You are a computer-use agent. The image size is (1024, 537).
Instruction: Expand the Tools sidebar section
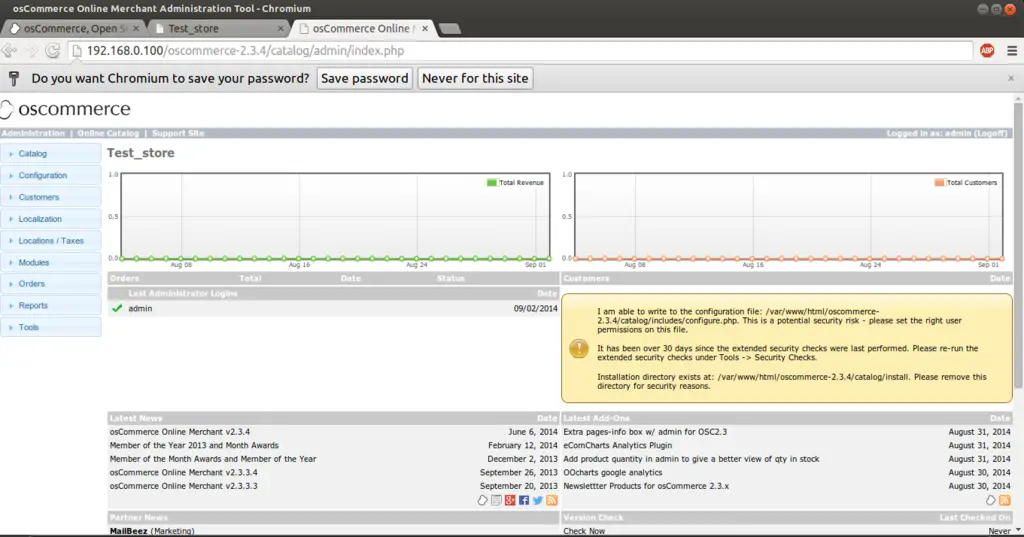point(51,327)
